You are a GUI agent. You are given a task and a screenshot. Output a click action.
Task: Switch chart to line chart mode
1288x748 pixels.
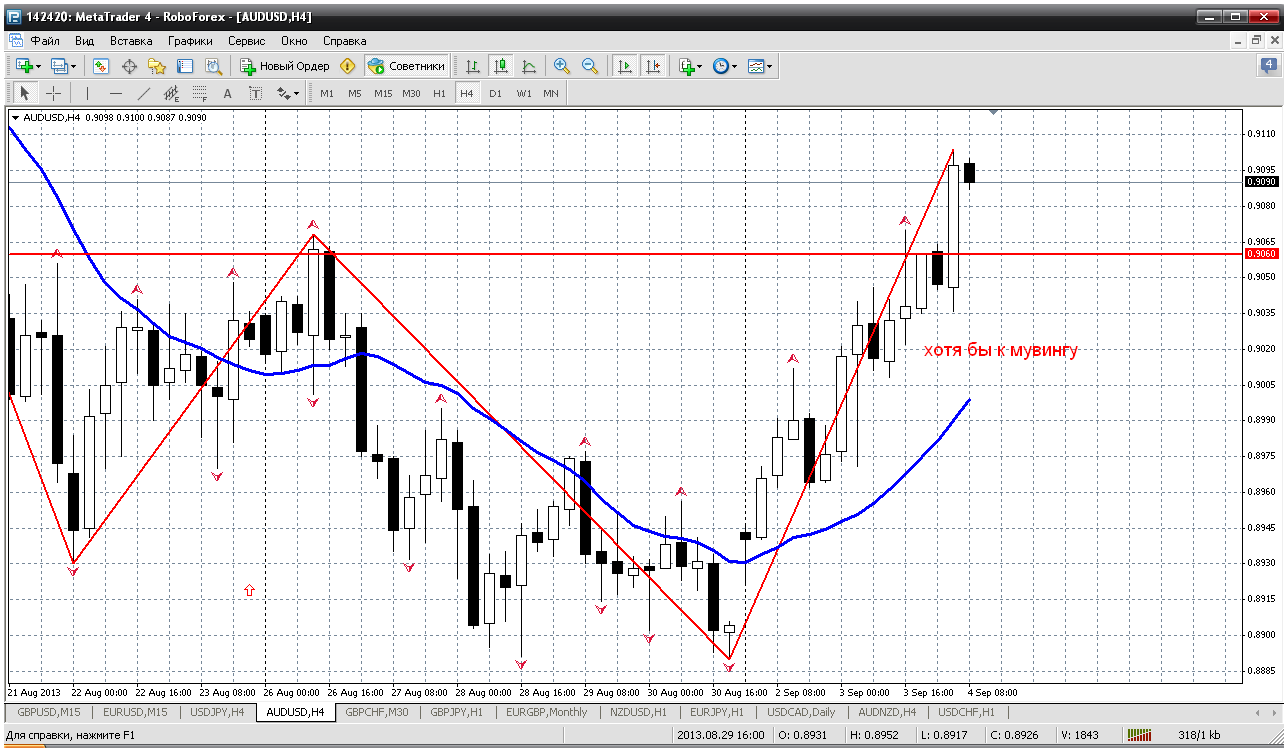(529, 66)
